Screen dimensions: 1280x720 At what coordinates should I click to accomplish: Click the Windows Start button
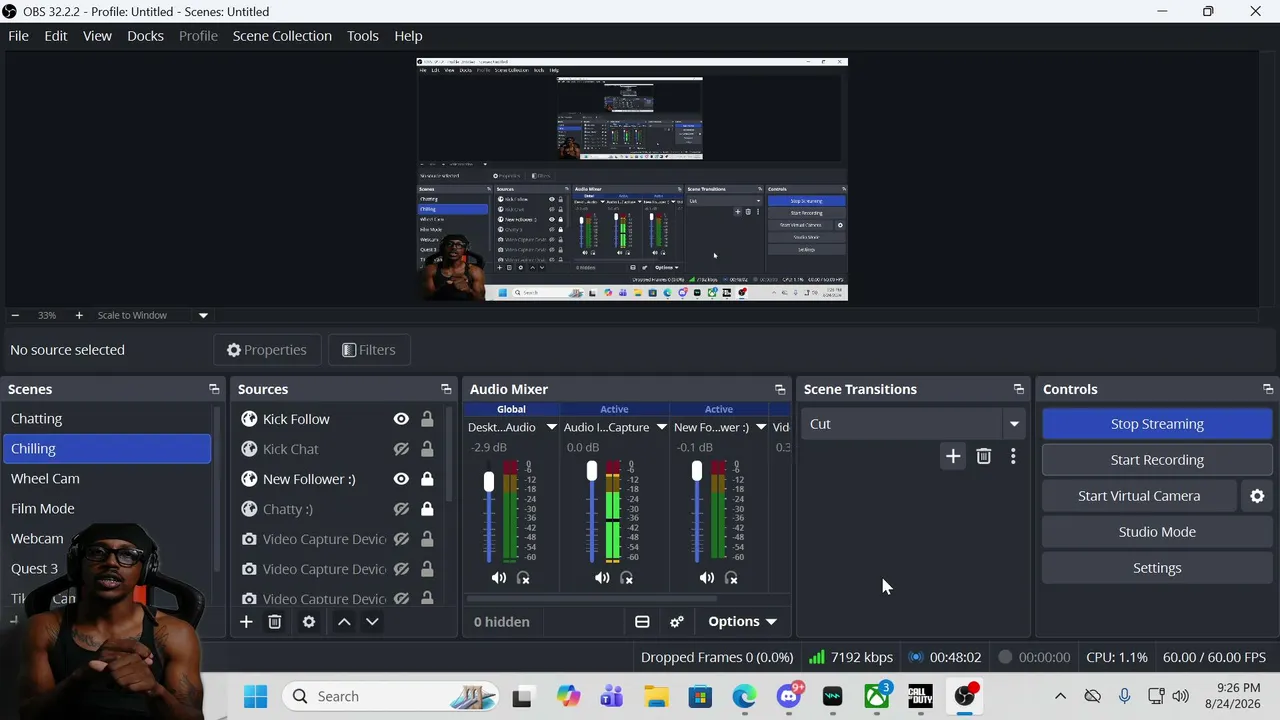click(x=256, y=696)
